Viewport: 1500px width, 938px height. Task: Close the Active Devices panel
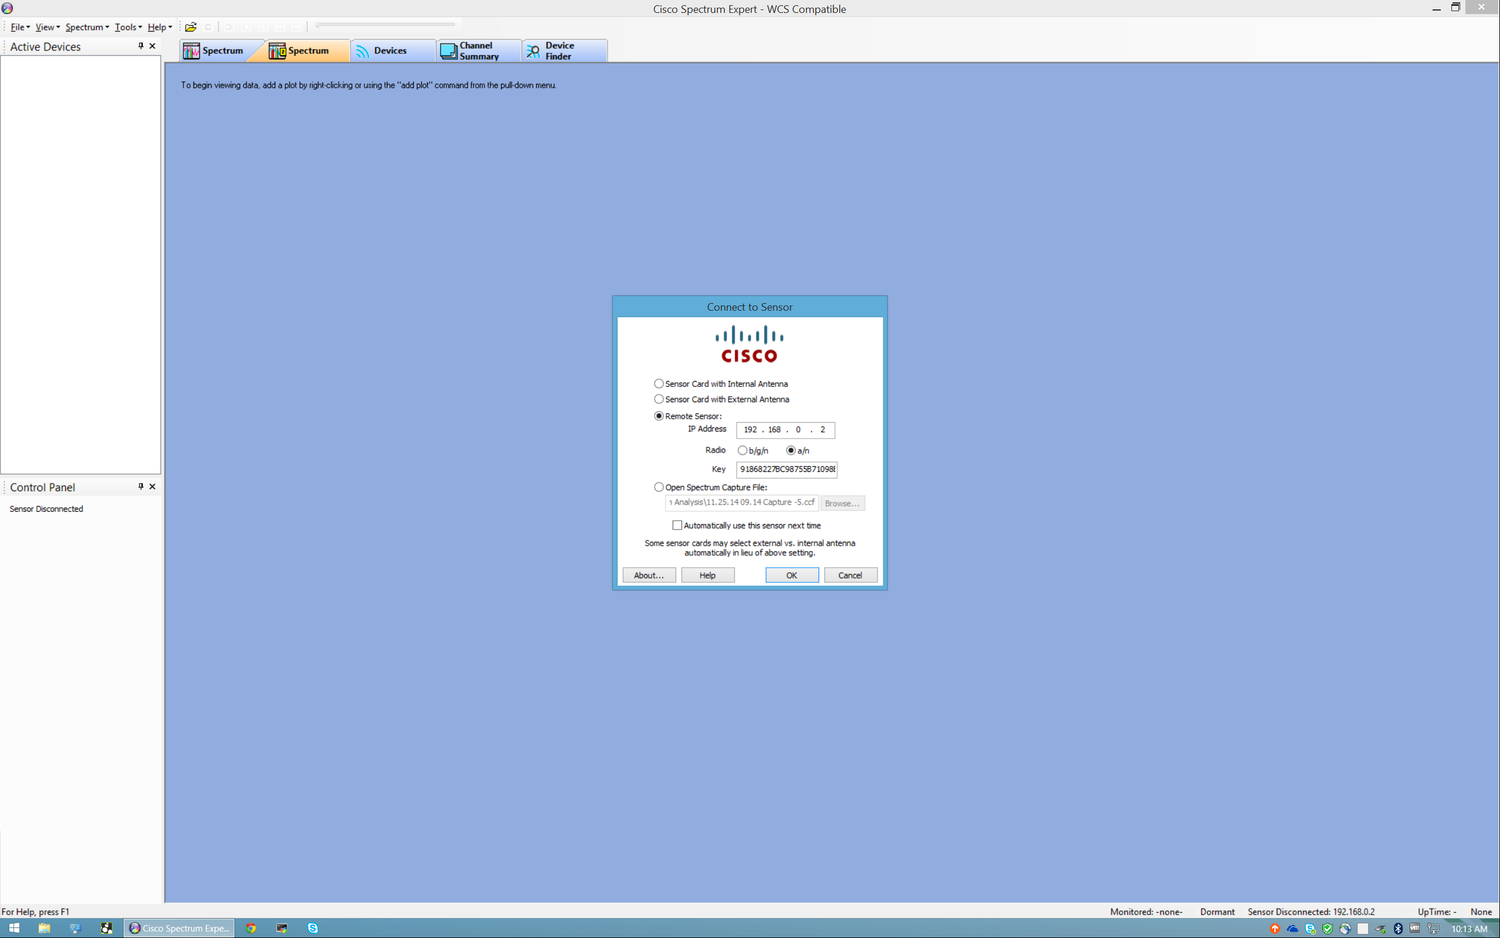tap(152, 46)
